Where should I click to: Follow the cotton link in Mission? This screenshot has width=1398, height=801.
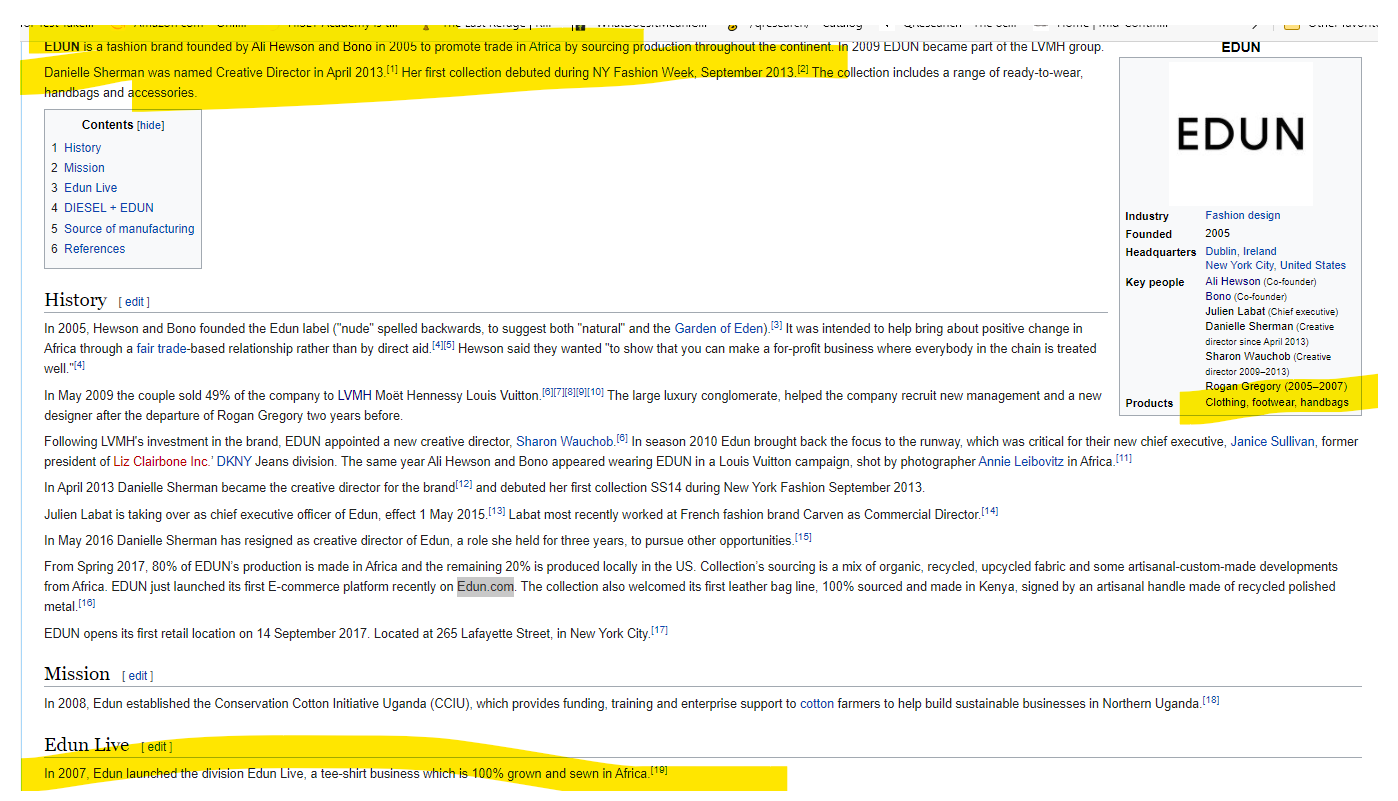pos(817,704)
